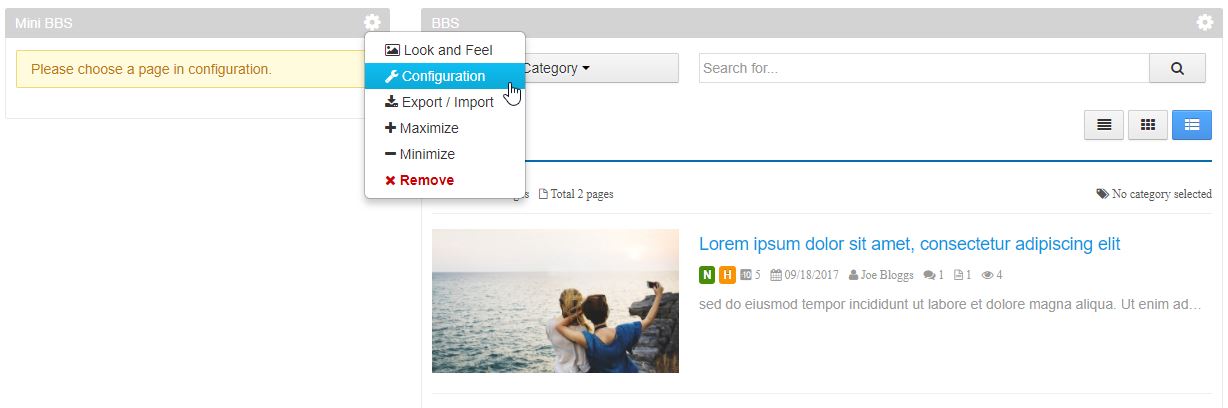Click the eye views count icon
The image size is (1228, 408).
point(988,275)
